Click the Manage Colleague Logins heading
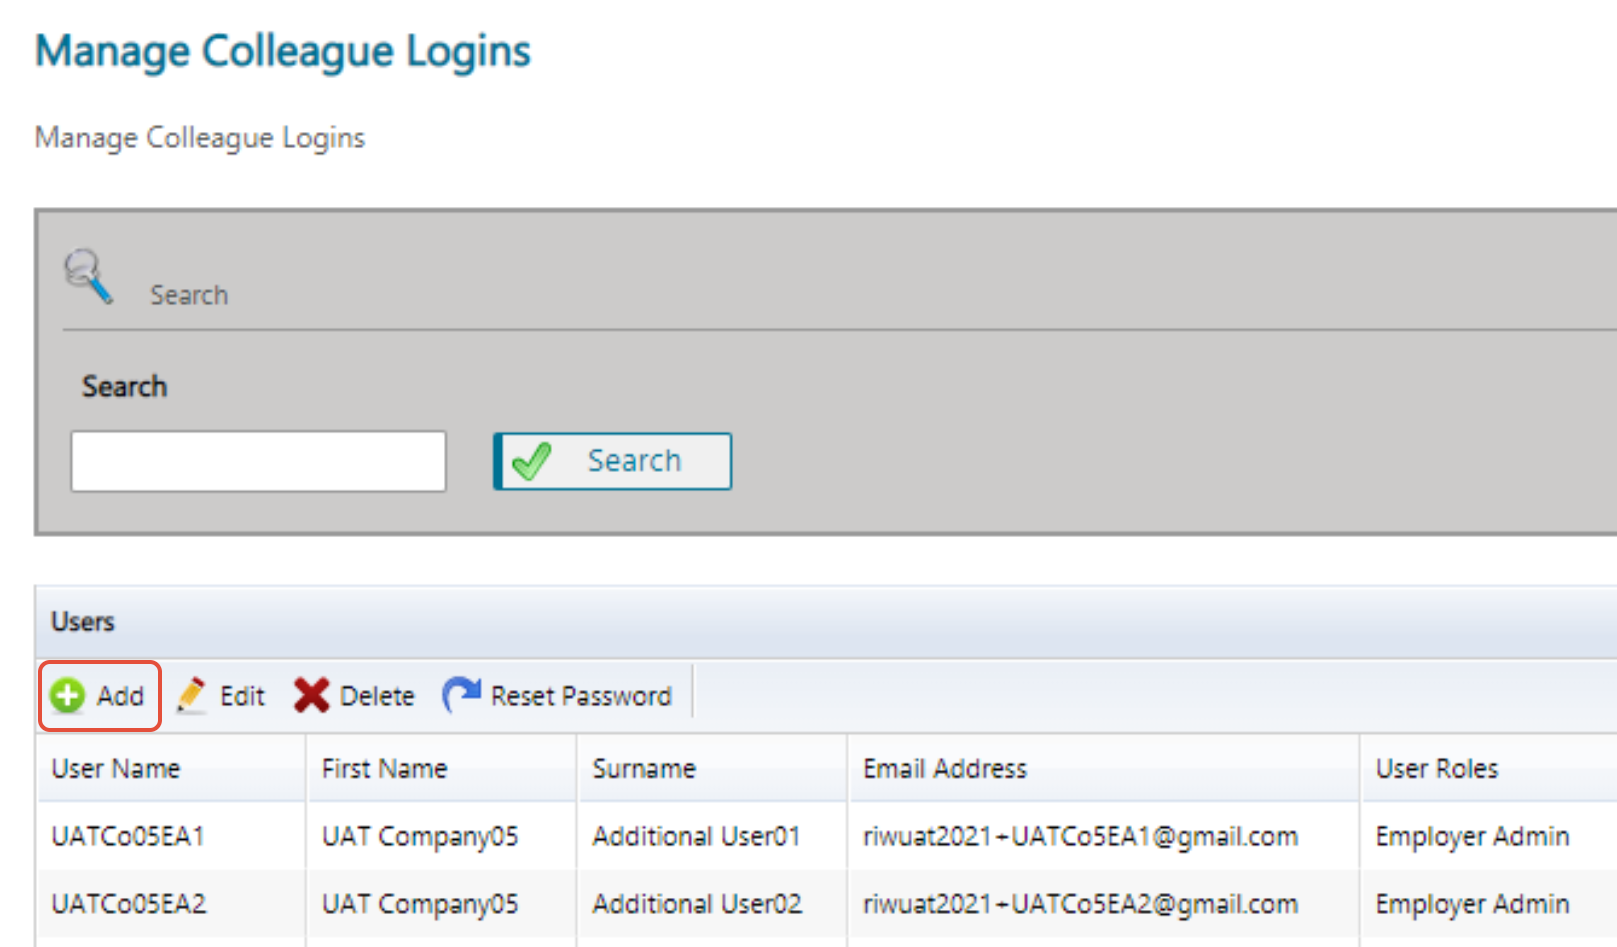The width and height of the screenshot is (1617, 947). 283,50
